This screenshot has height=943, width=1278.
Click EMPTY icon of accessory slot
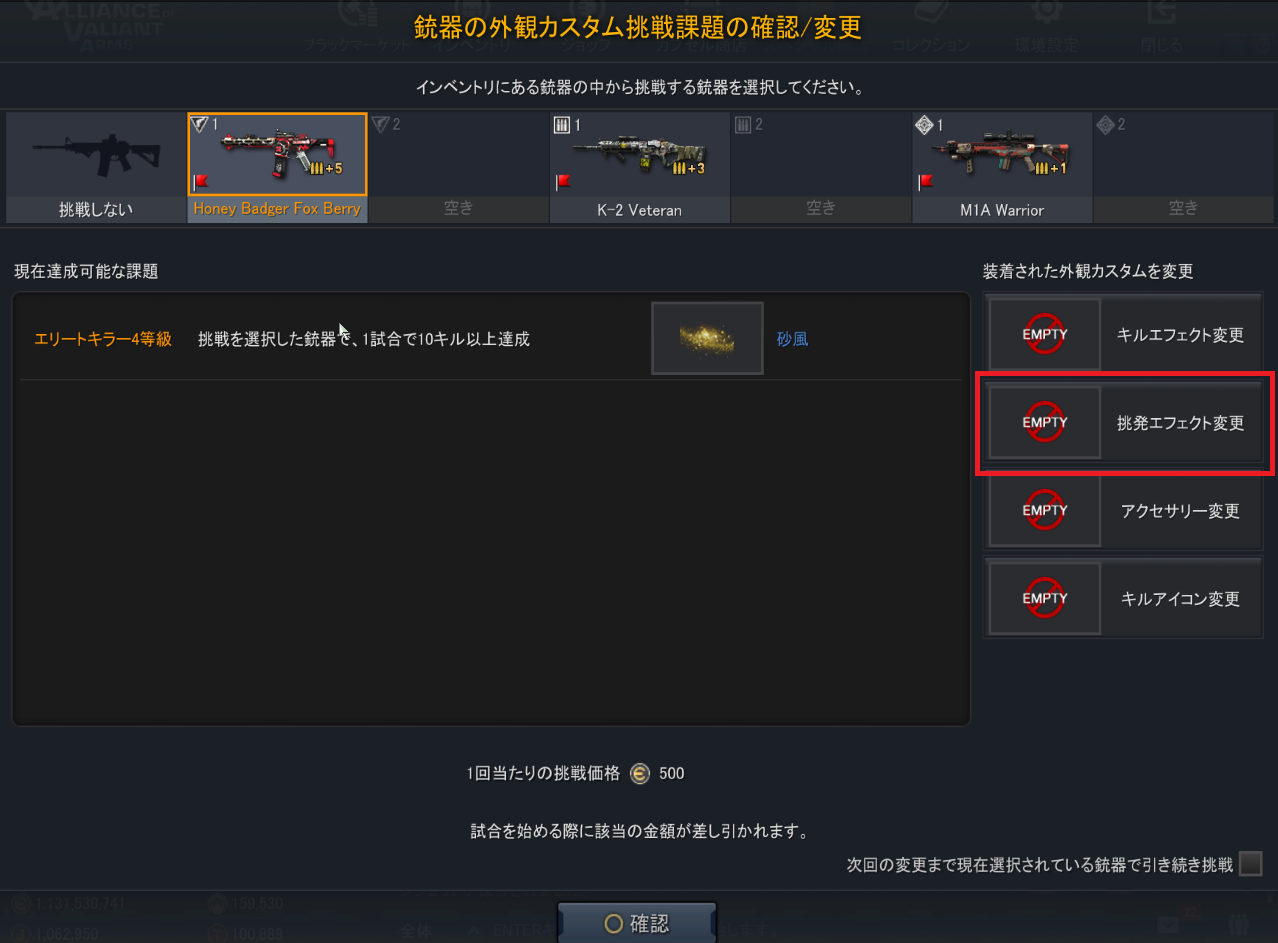(x=1045, y=511)
